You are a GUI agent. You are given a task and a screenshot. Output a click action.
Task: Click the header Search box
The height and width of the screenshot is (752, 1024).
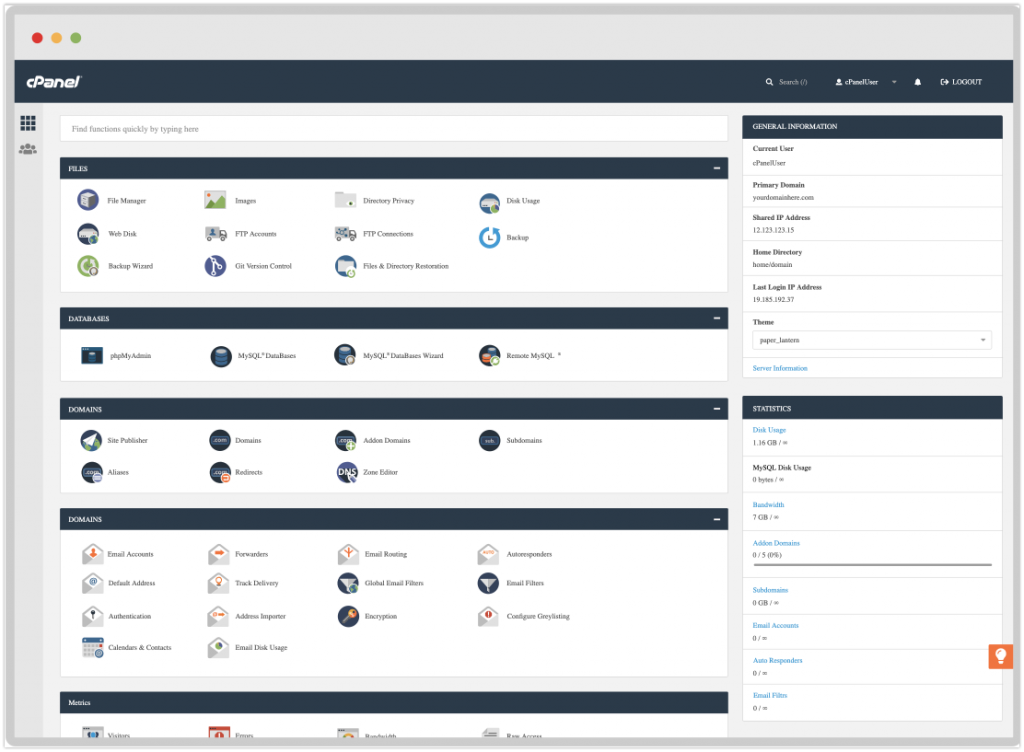[x=786, y=82]
